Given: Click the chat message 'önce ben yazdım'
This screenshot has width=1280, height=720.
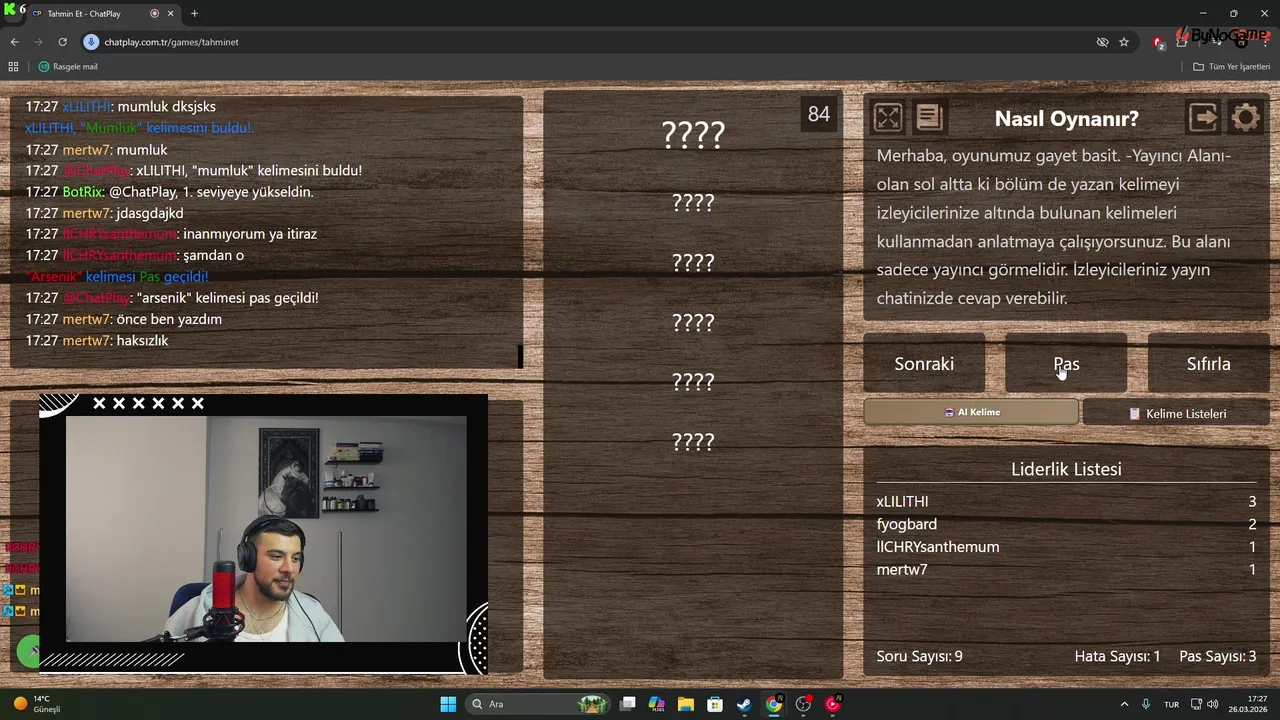Looking at the screenshot, I should tap(169, 319).
